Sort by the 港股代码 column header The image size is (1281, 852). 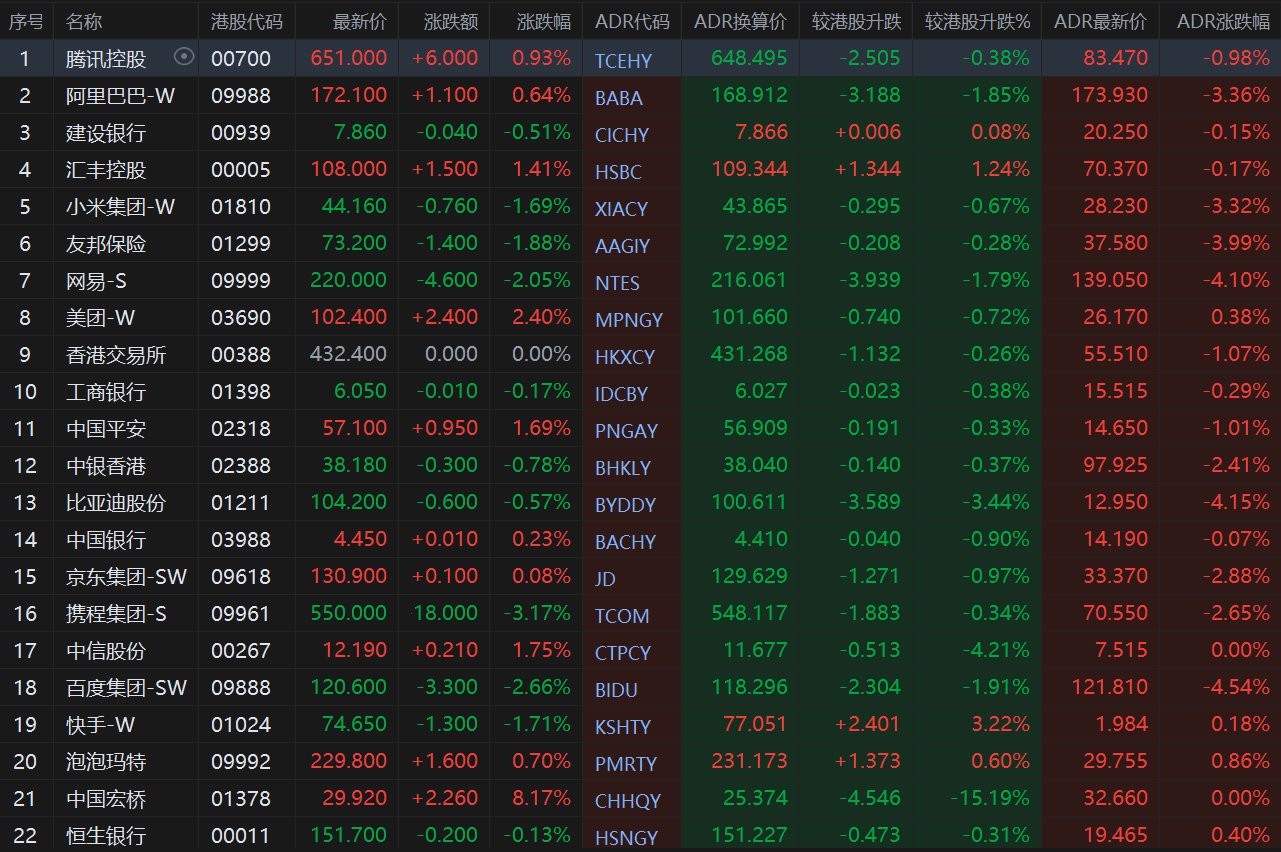(x=247, y=21)
